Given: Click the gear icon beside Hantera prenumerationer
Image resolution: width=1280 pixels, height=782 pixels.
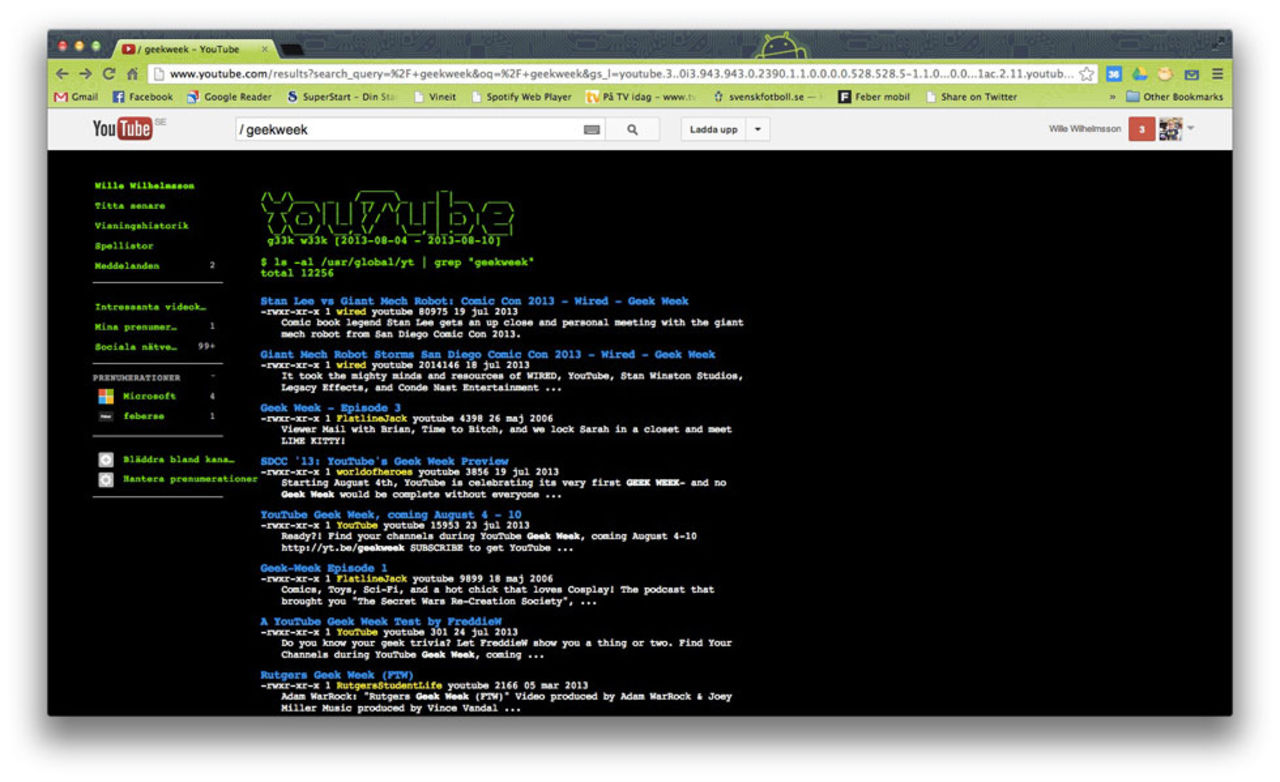Looking at the screenshot, I should (x=106, y=480).
